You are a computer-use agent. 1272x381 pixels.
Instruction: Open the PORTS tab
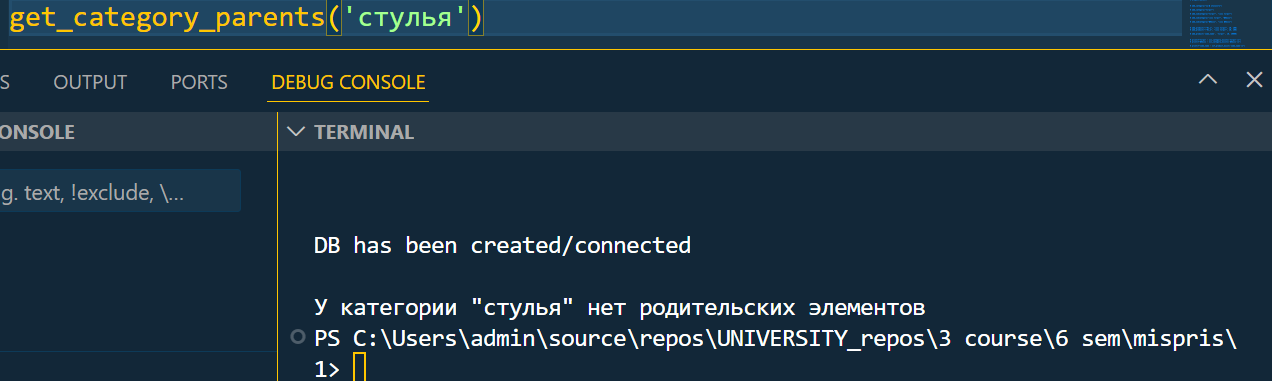point(199,82)
